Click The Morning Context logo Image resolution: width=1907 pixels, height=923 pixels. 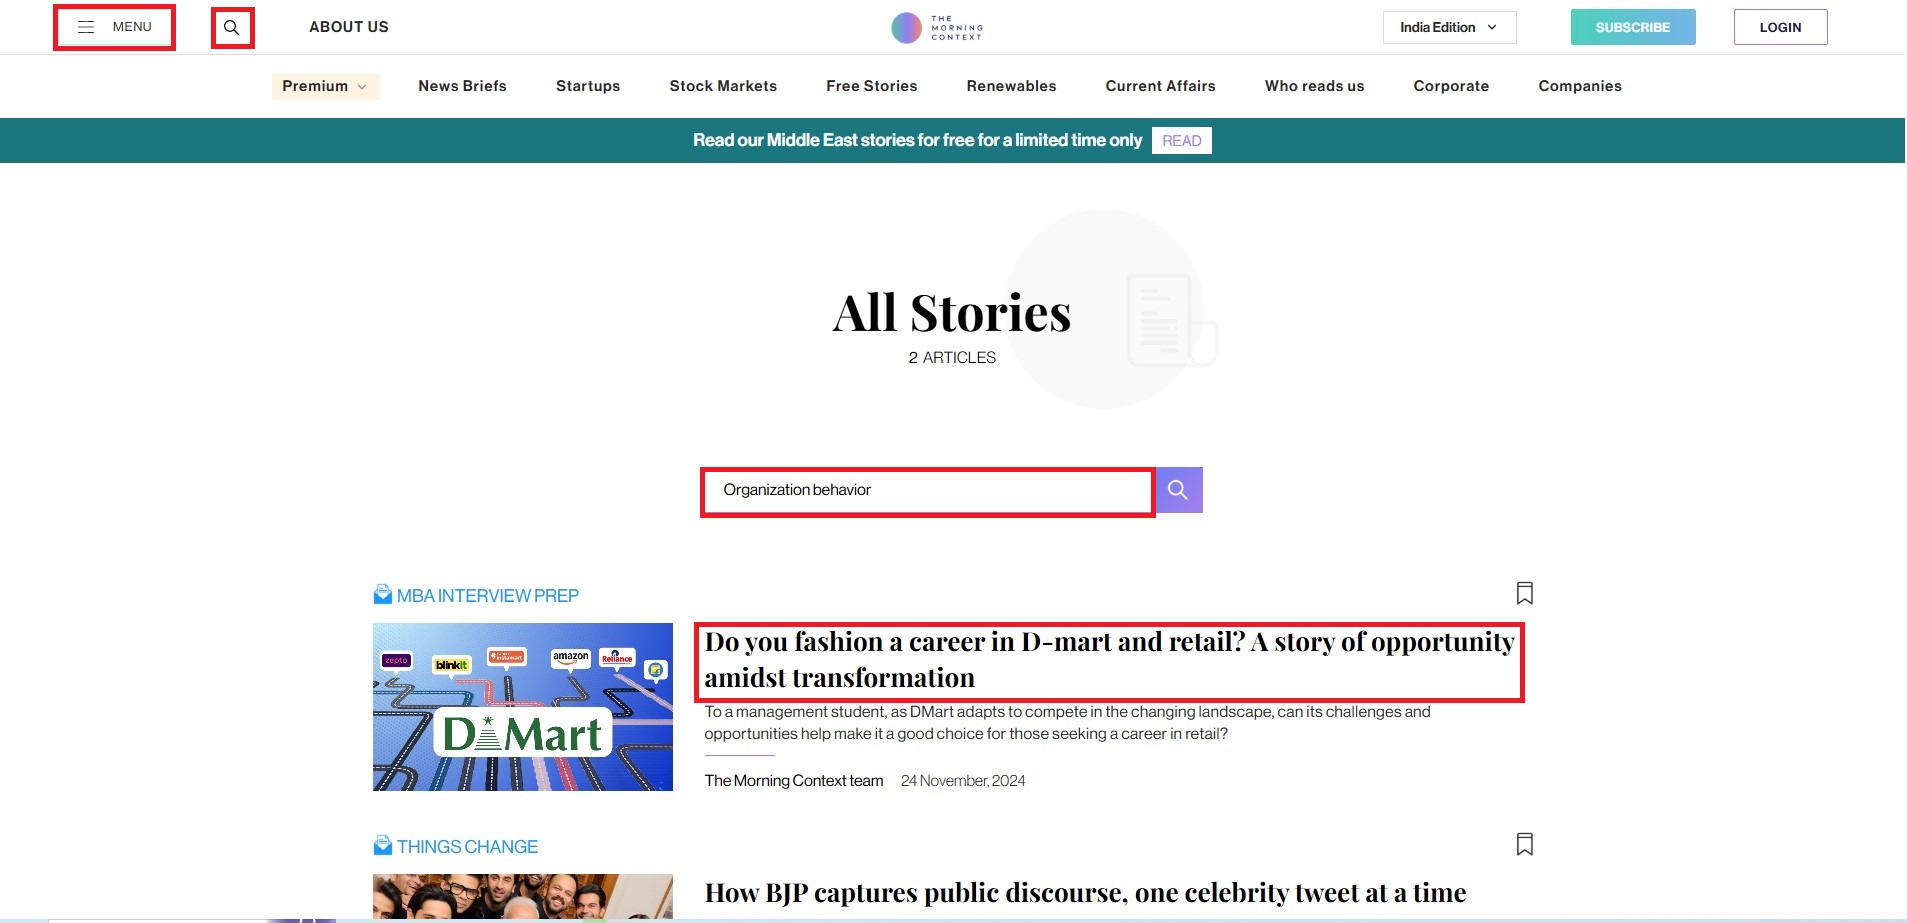tap(937, 28)
